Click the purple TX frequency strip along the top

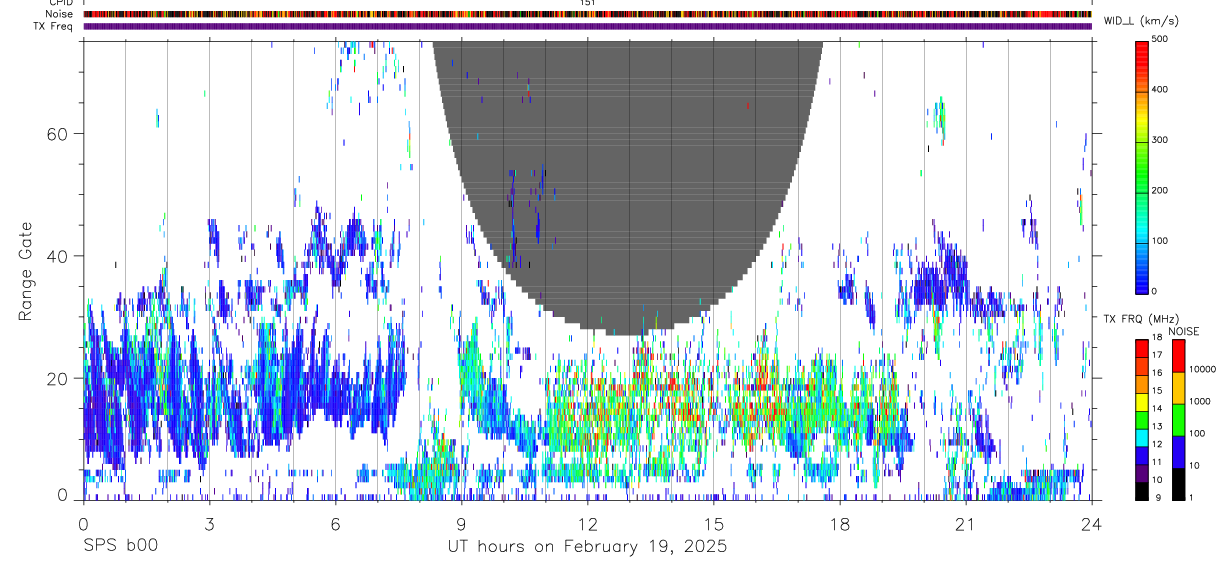click(x=587, y=26)
